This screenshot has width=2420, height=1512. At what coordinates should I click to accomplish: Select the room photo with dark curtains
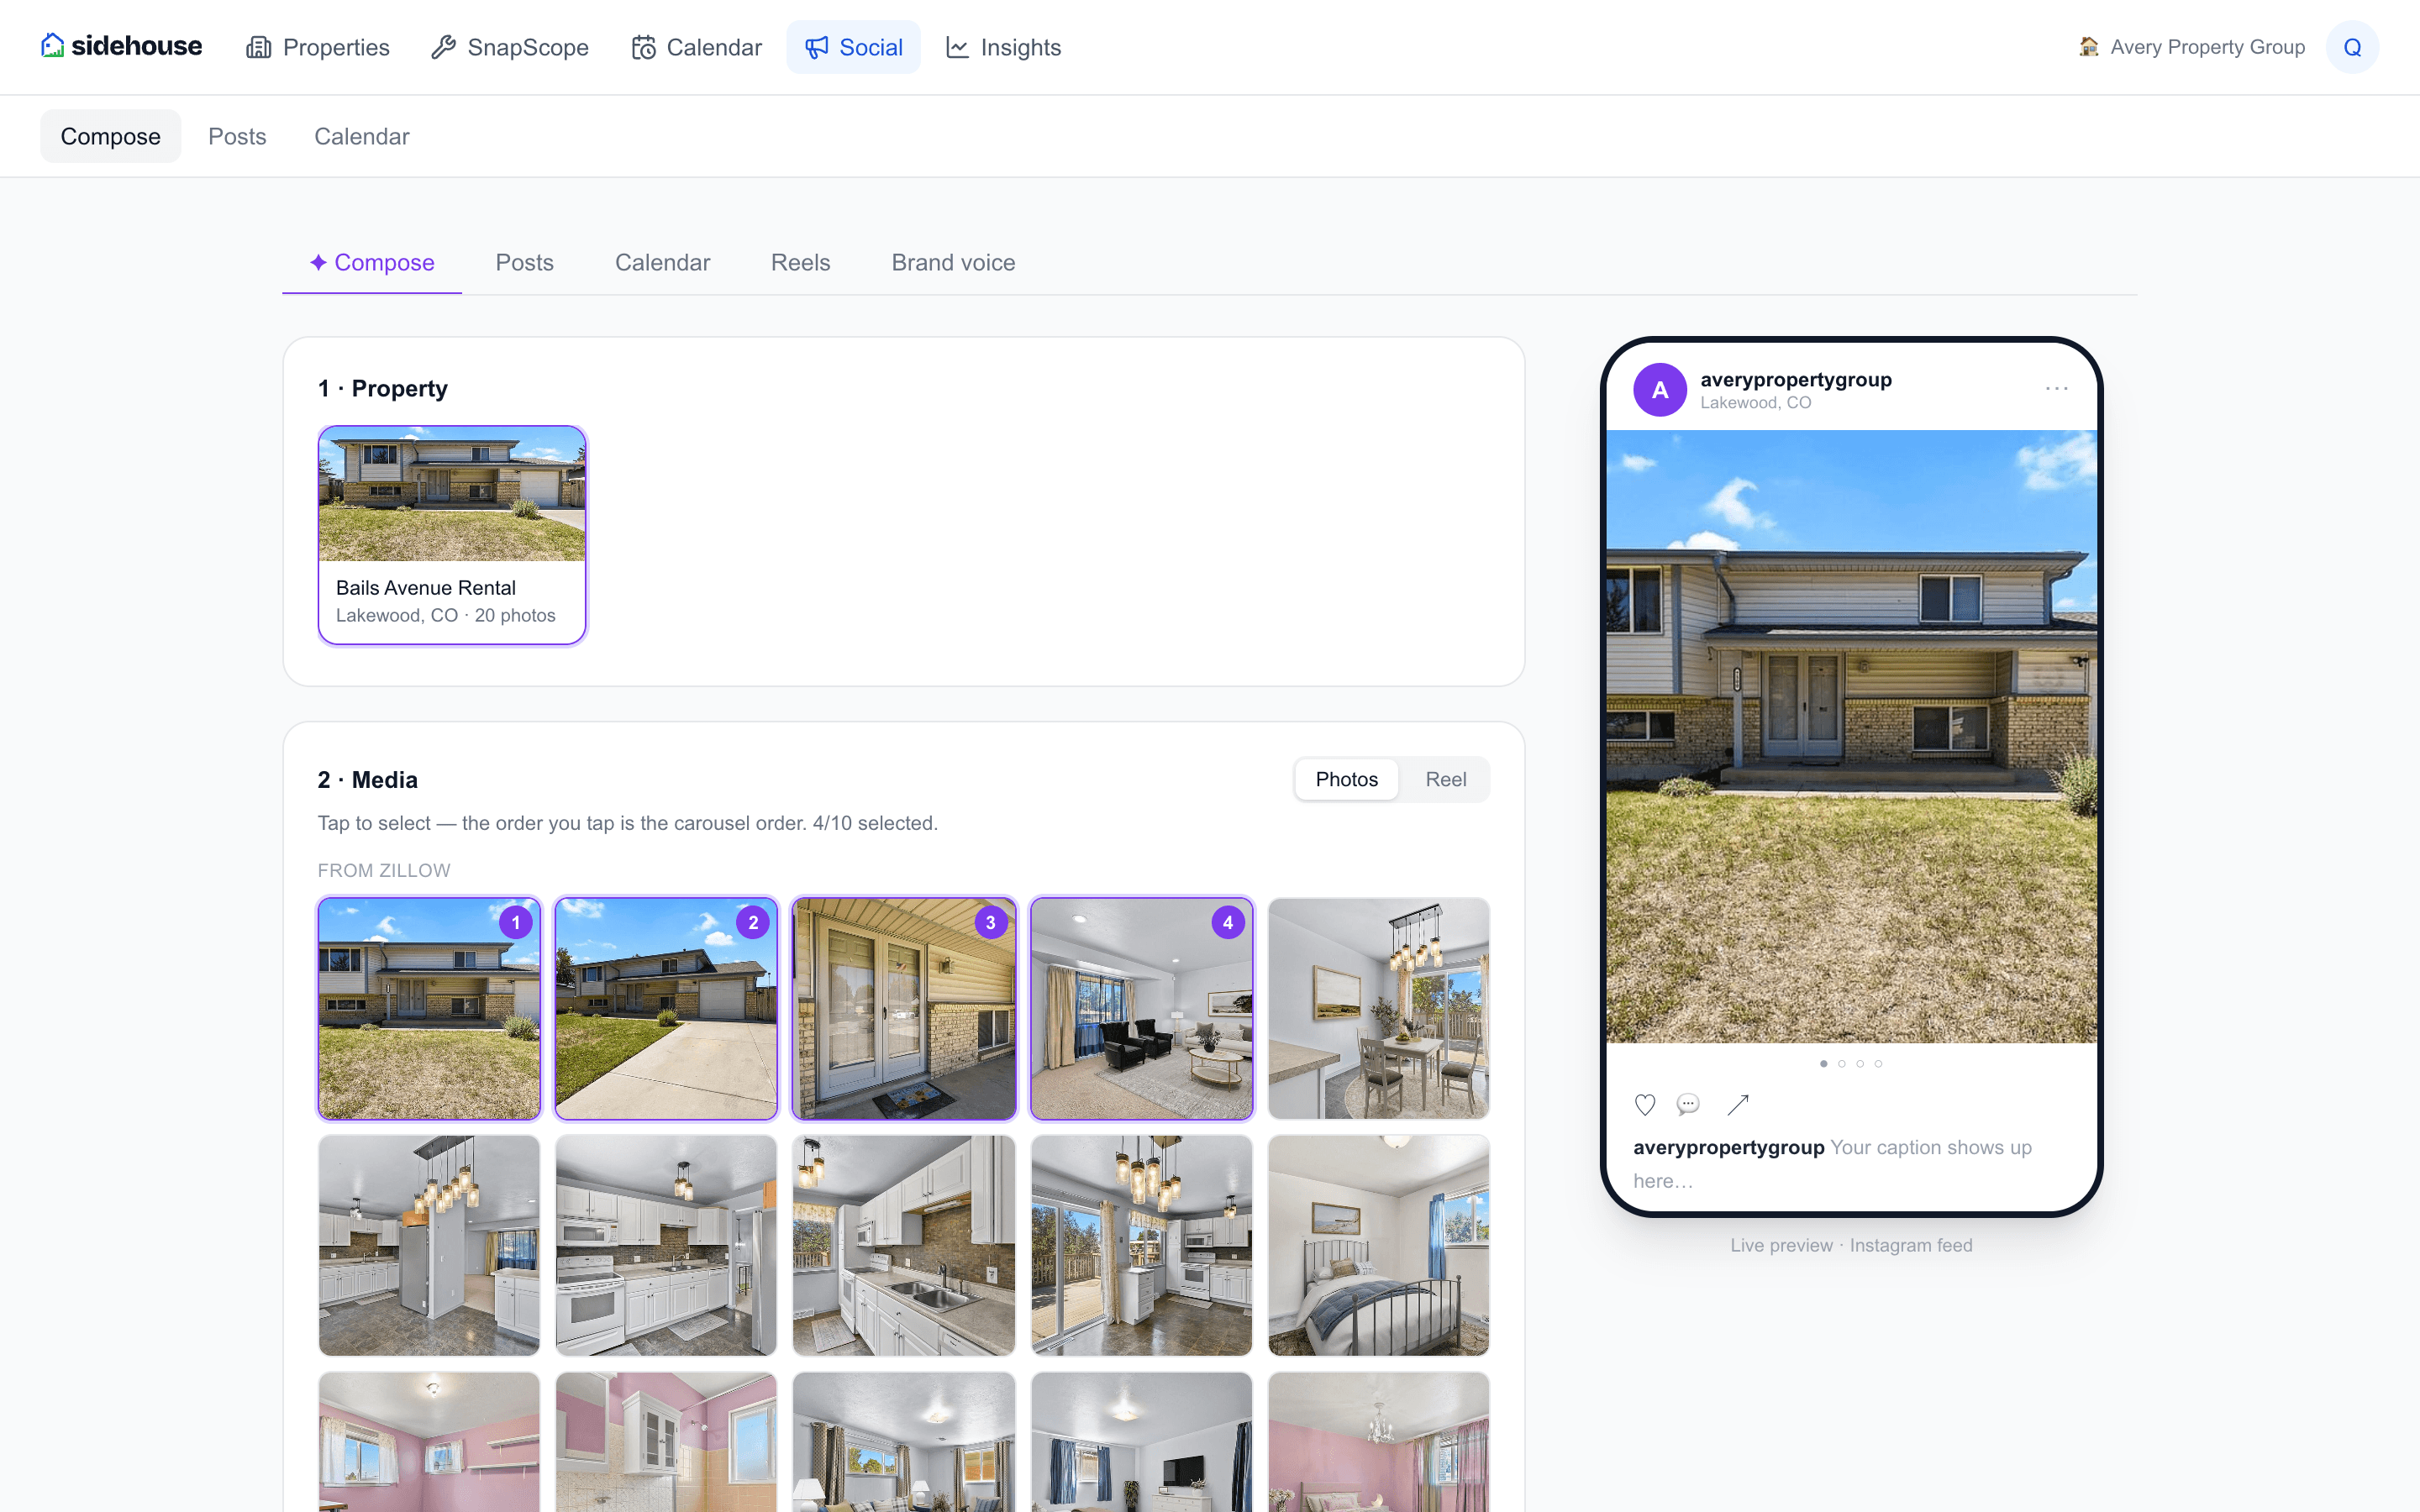[x=904, y=1441]
